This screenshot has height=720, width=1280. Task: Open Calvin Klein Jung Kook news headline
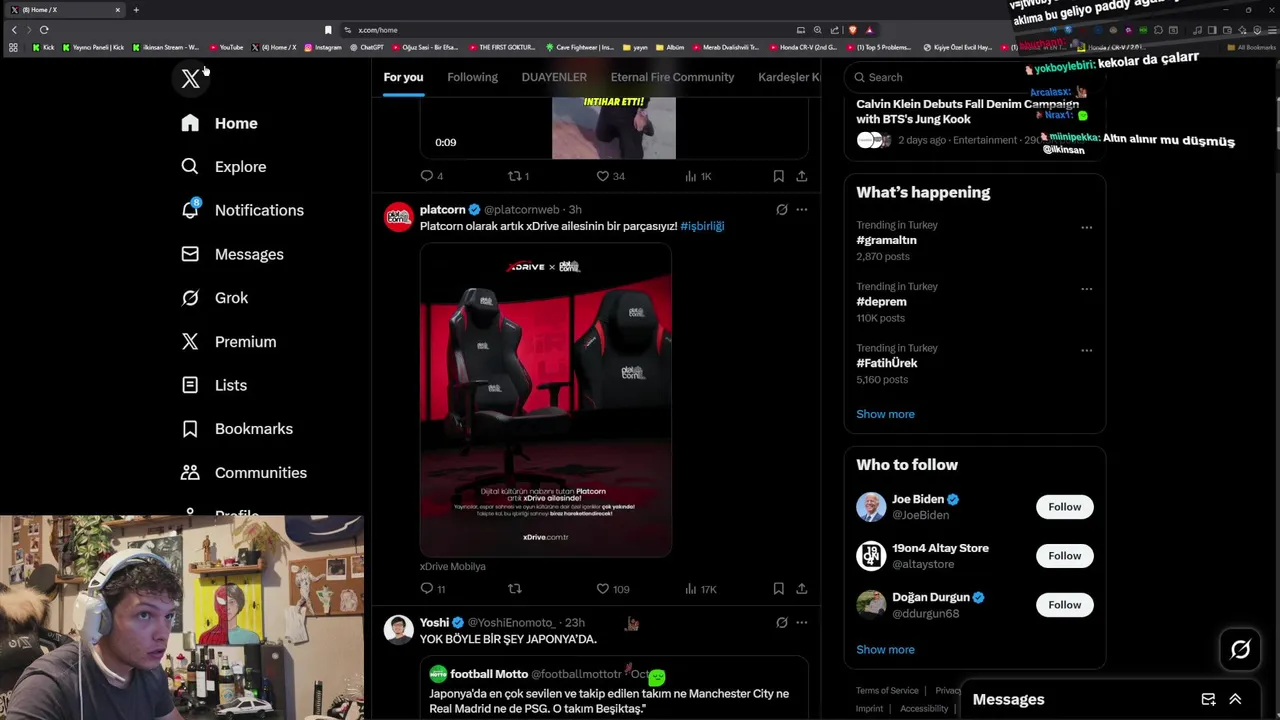[967, 111]
